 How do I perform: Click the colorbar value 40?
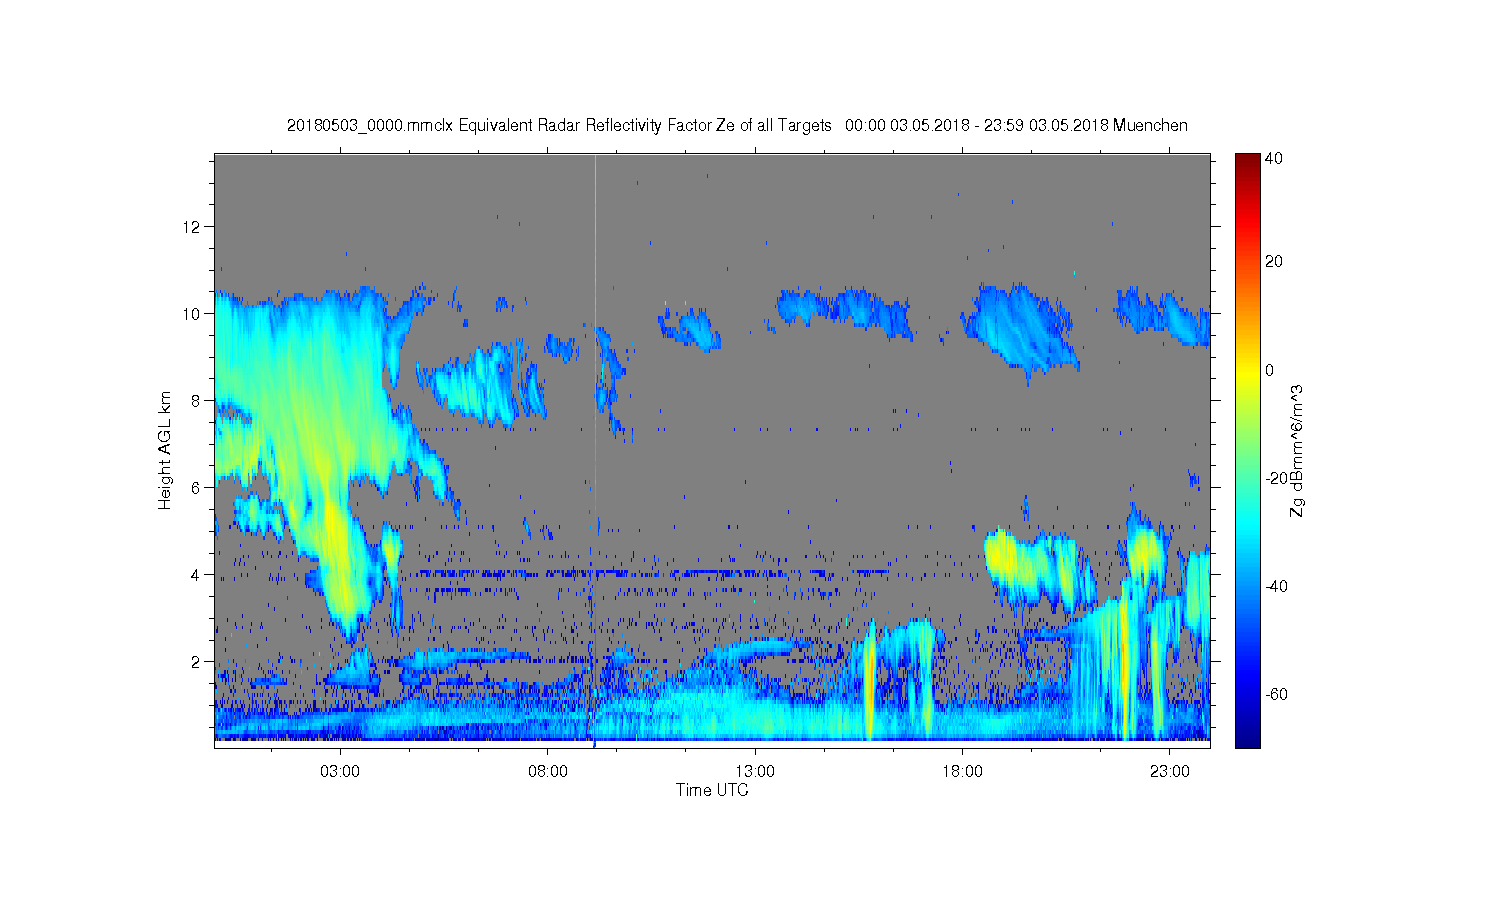1274,158
